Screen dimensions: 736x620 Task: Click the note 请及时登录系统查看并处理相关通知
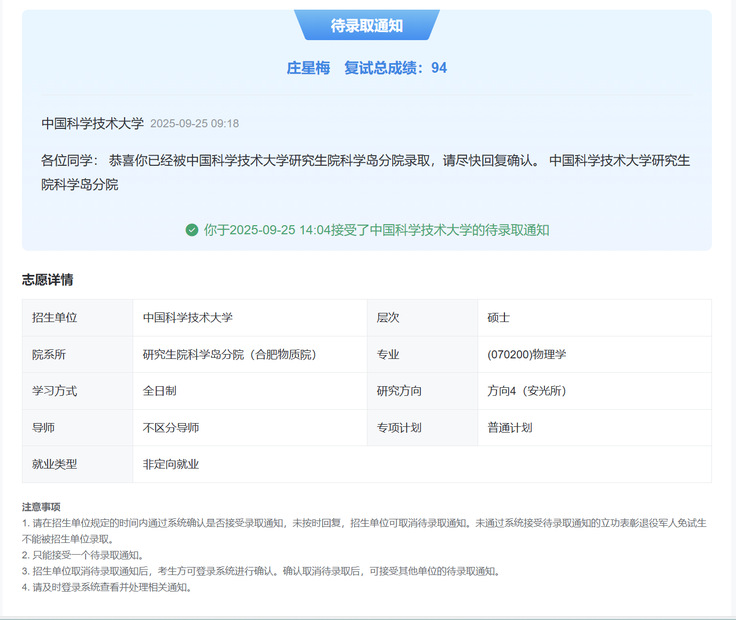109,587
